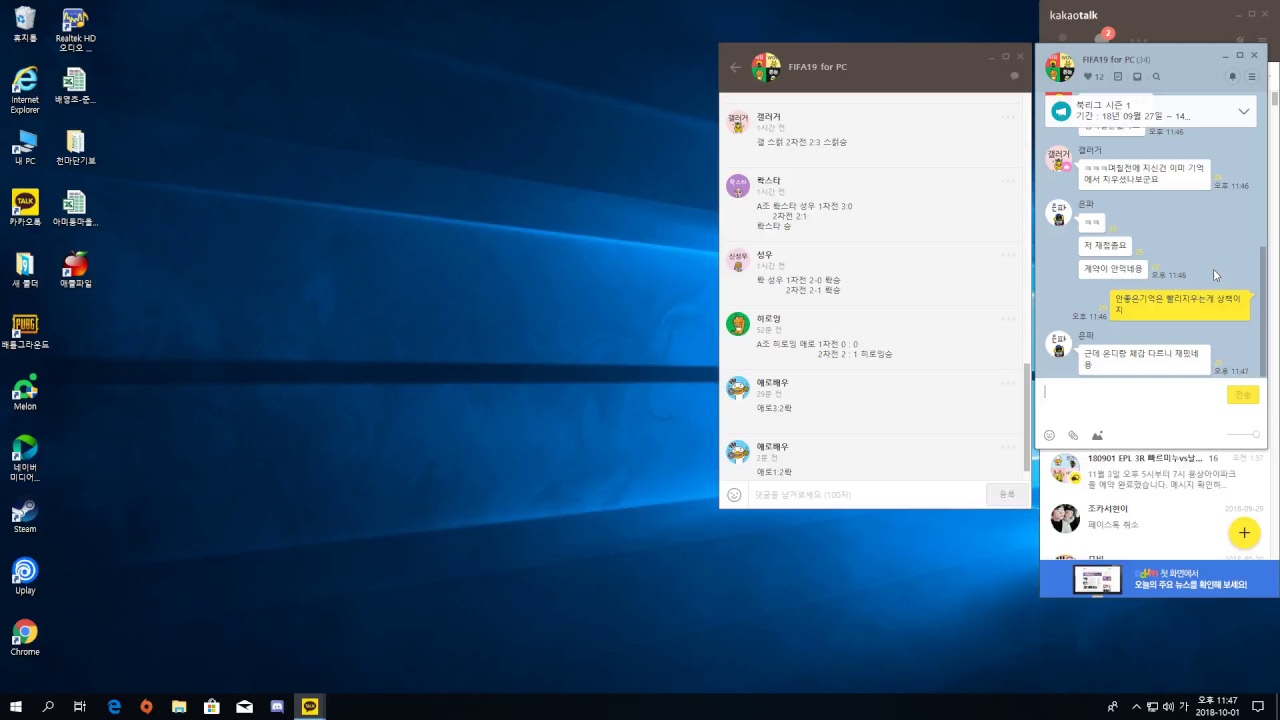Click the 전송 send button
Screen dimensions: 1280x720
click(x=1243, y=395)
